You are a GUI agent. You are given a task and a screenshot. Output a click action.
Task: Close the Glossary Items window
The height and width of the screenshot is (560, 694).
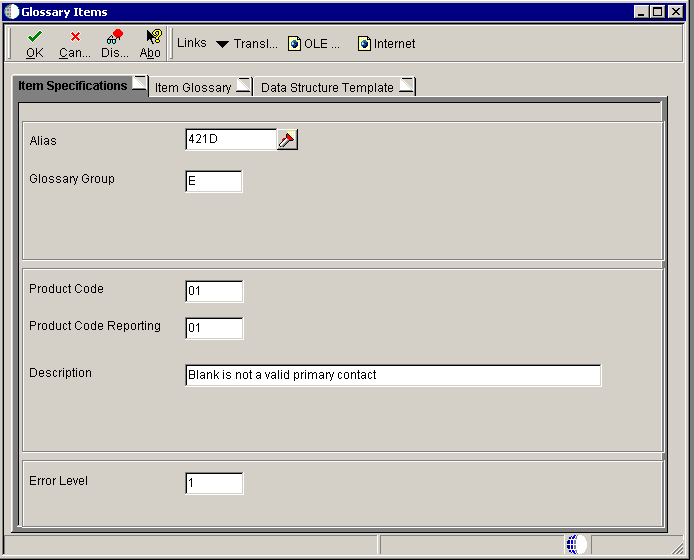676,12
